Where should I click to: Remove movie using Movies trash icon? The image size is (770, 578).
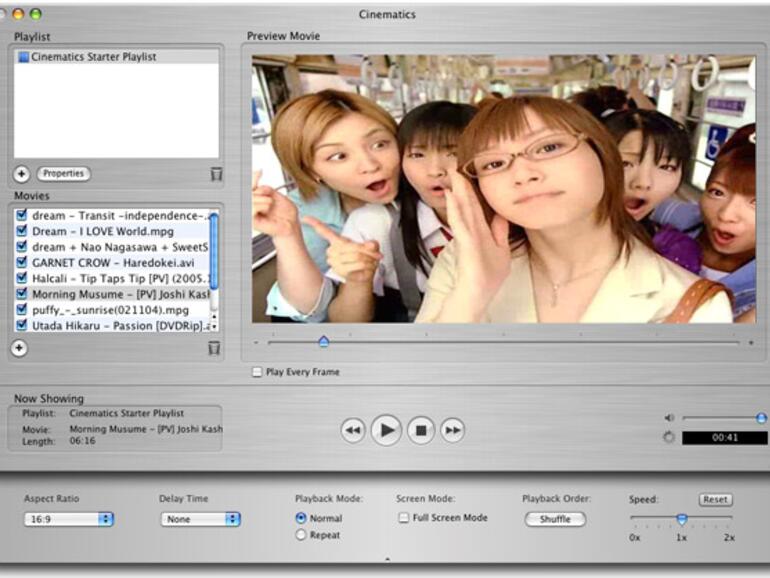pyautogui.click(x=213, y=348)
